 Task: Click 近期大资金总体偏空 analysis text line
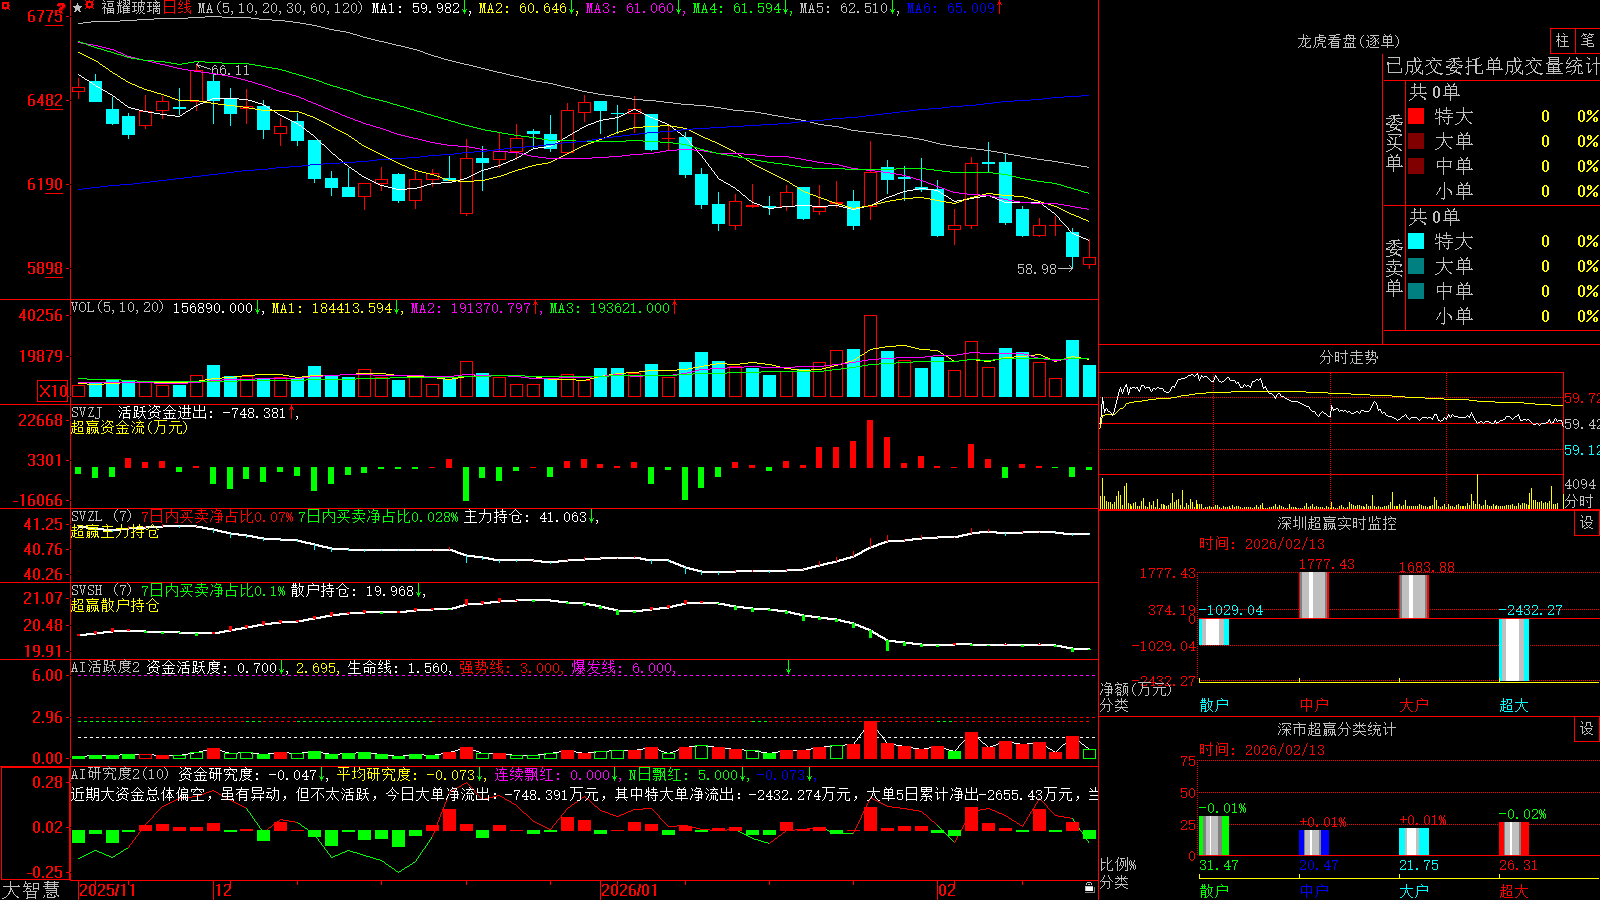585,794
